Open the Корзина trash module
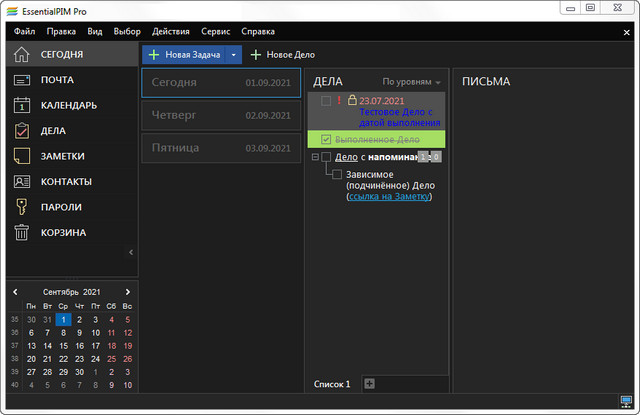The width and height of the screenshot is (640, 415). [x=63, y=233]
